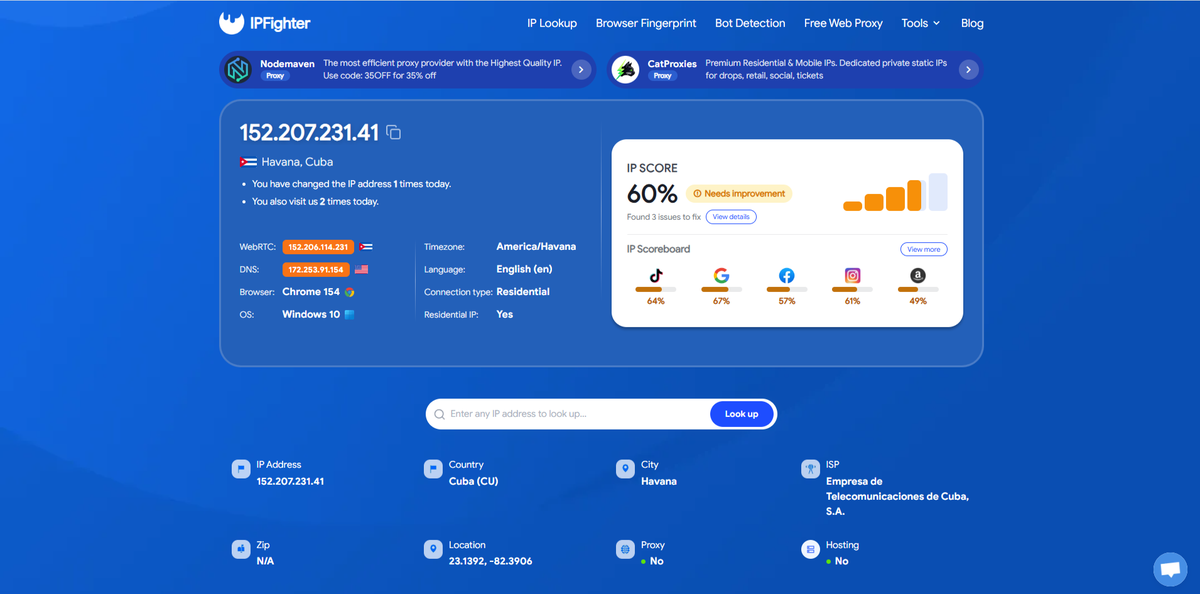Click View details under IP score
The image size is (1200, 594).
(731, 217)
